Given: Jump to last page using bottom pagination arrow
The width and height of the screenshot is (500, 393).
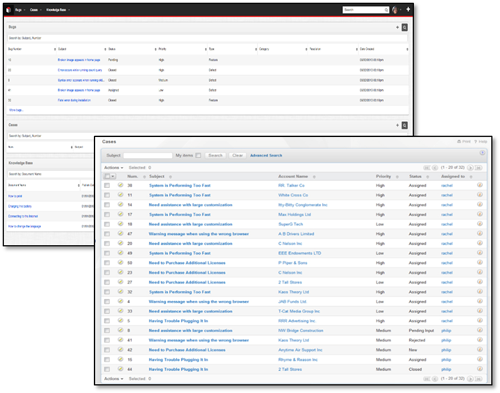Looking at the screenshot, I should (x=479, y=379).
